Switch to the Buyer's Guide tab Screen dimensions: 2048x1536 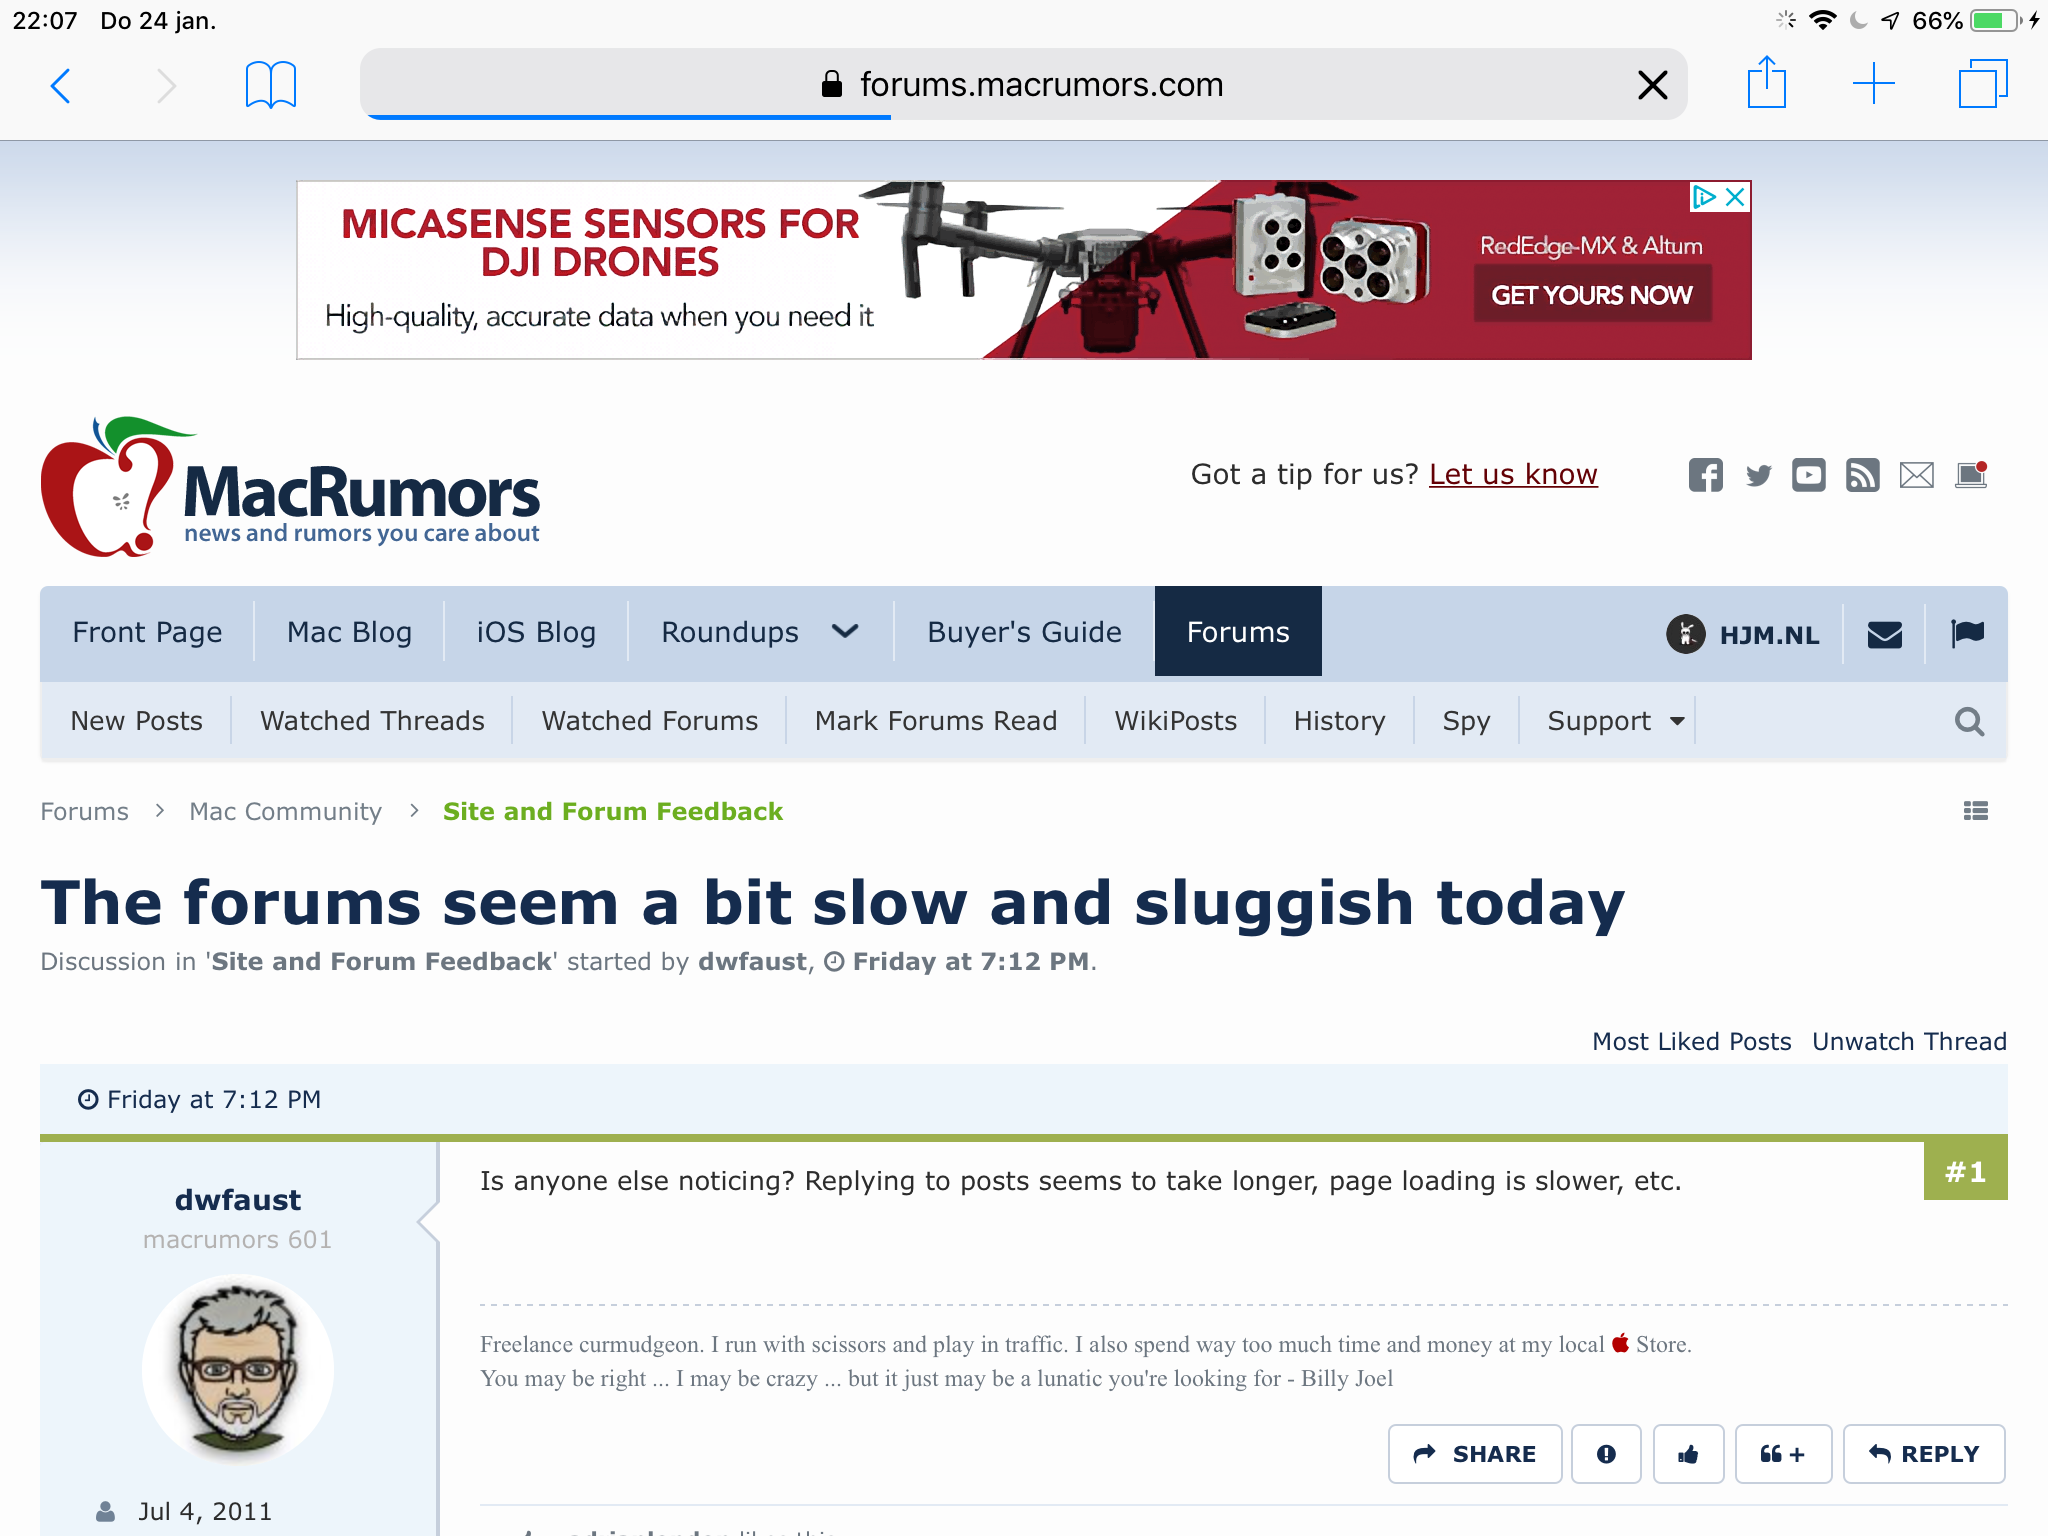point(1024,632)
